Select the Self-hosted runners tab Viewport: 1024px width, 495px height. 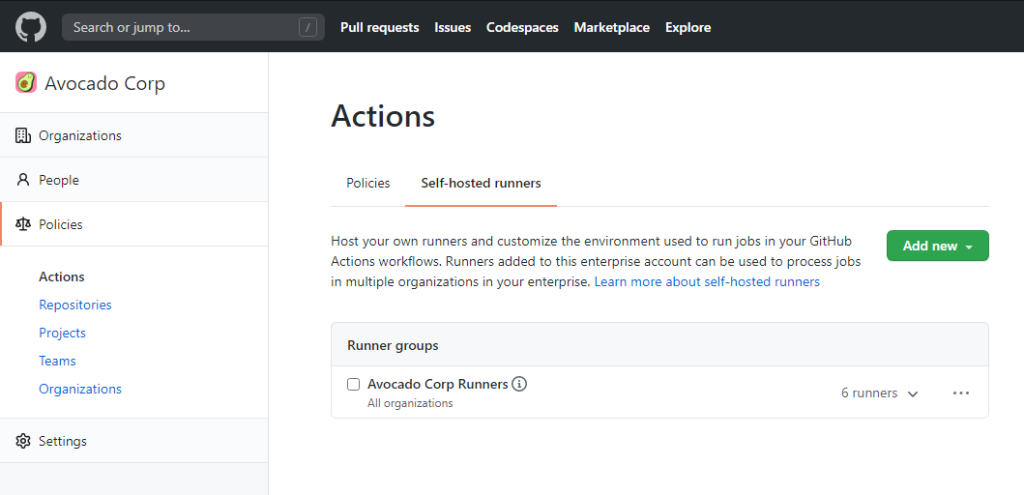pos(481,183)
